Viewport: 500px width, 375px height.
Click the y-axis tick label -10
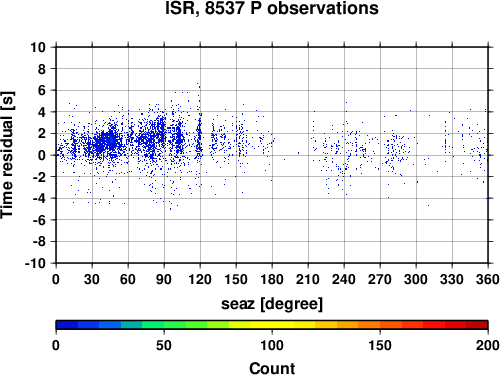tap(35, 263)
